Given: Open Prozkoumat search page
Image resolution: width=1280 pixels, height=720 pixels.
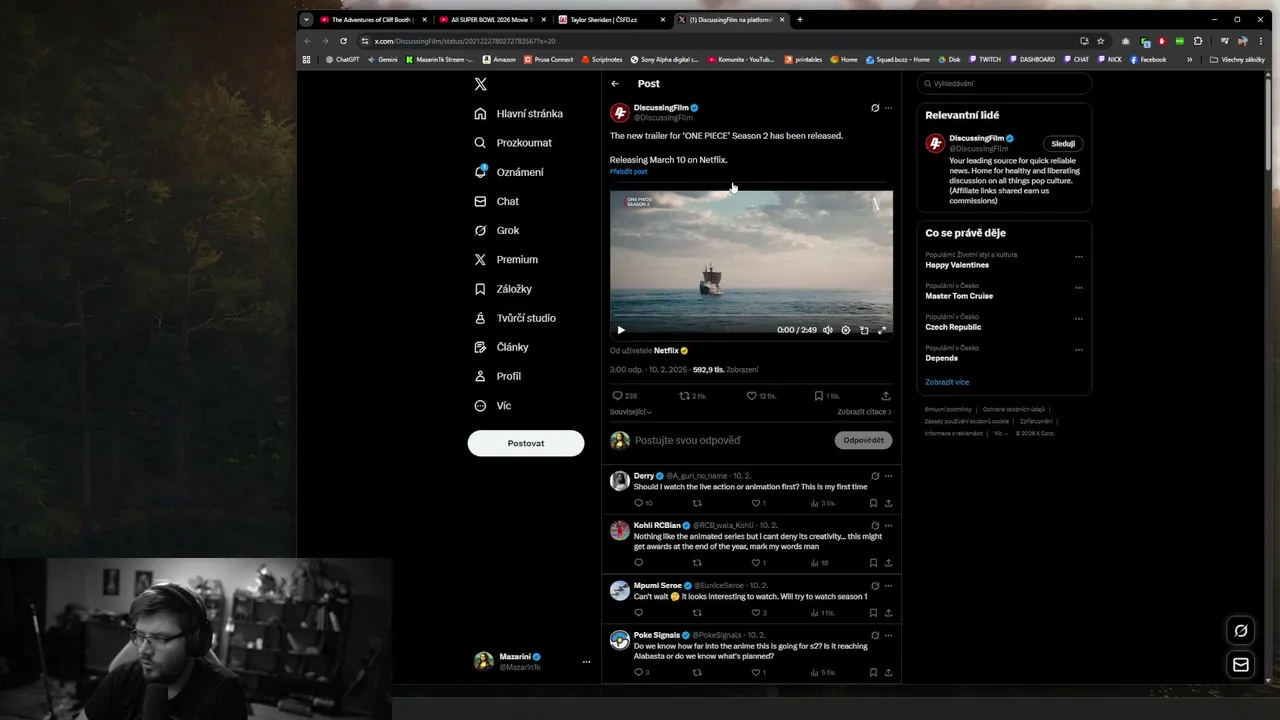Looking at the screenshot, I should click(513, 143).
